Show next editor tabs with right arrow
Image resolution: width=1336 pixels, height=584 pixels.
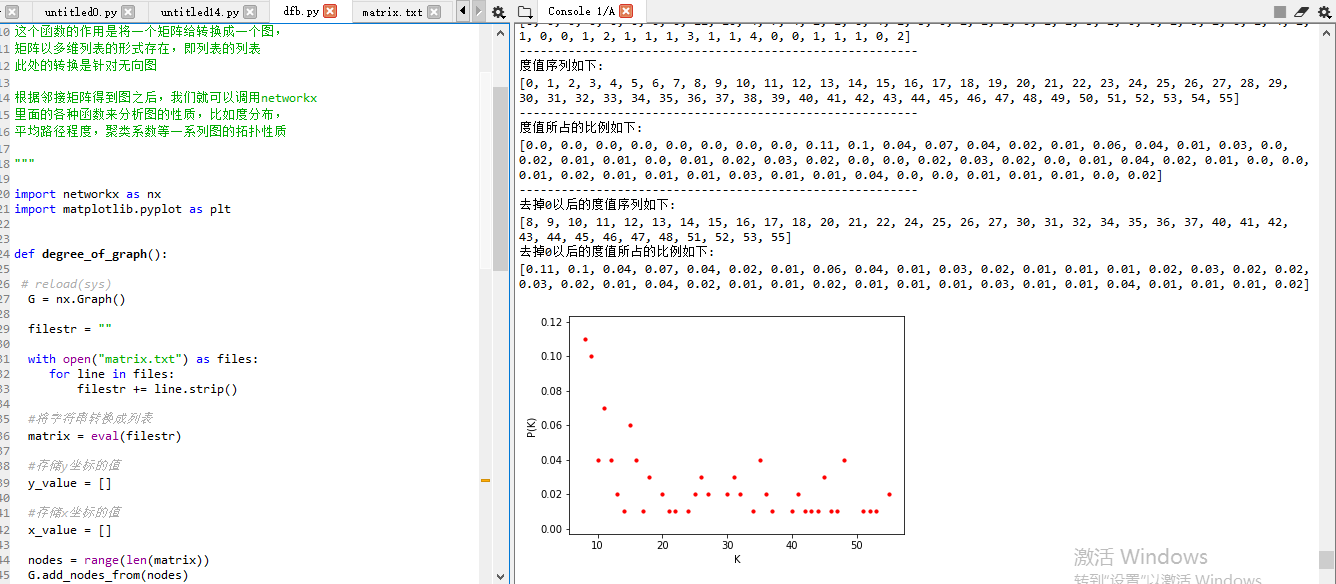478,12
